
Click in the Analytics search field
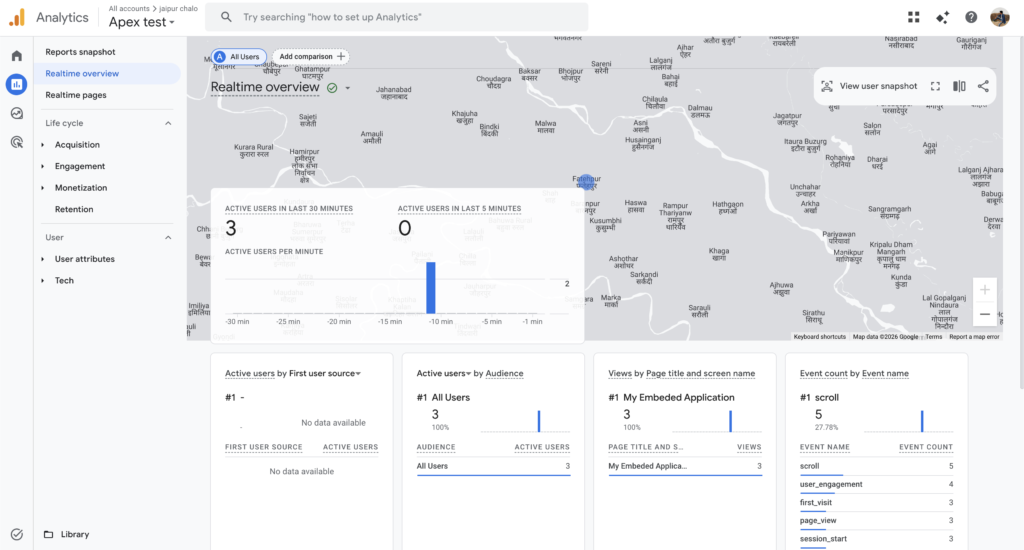396,17
